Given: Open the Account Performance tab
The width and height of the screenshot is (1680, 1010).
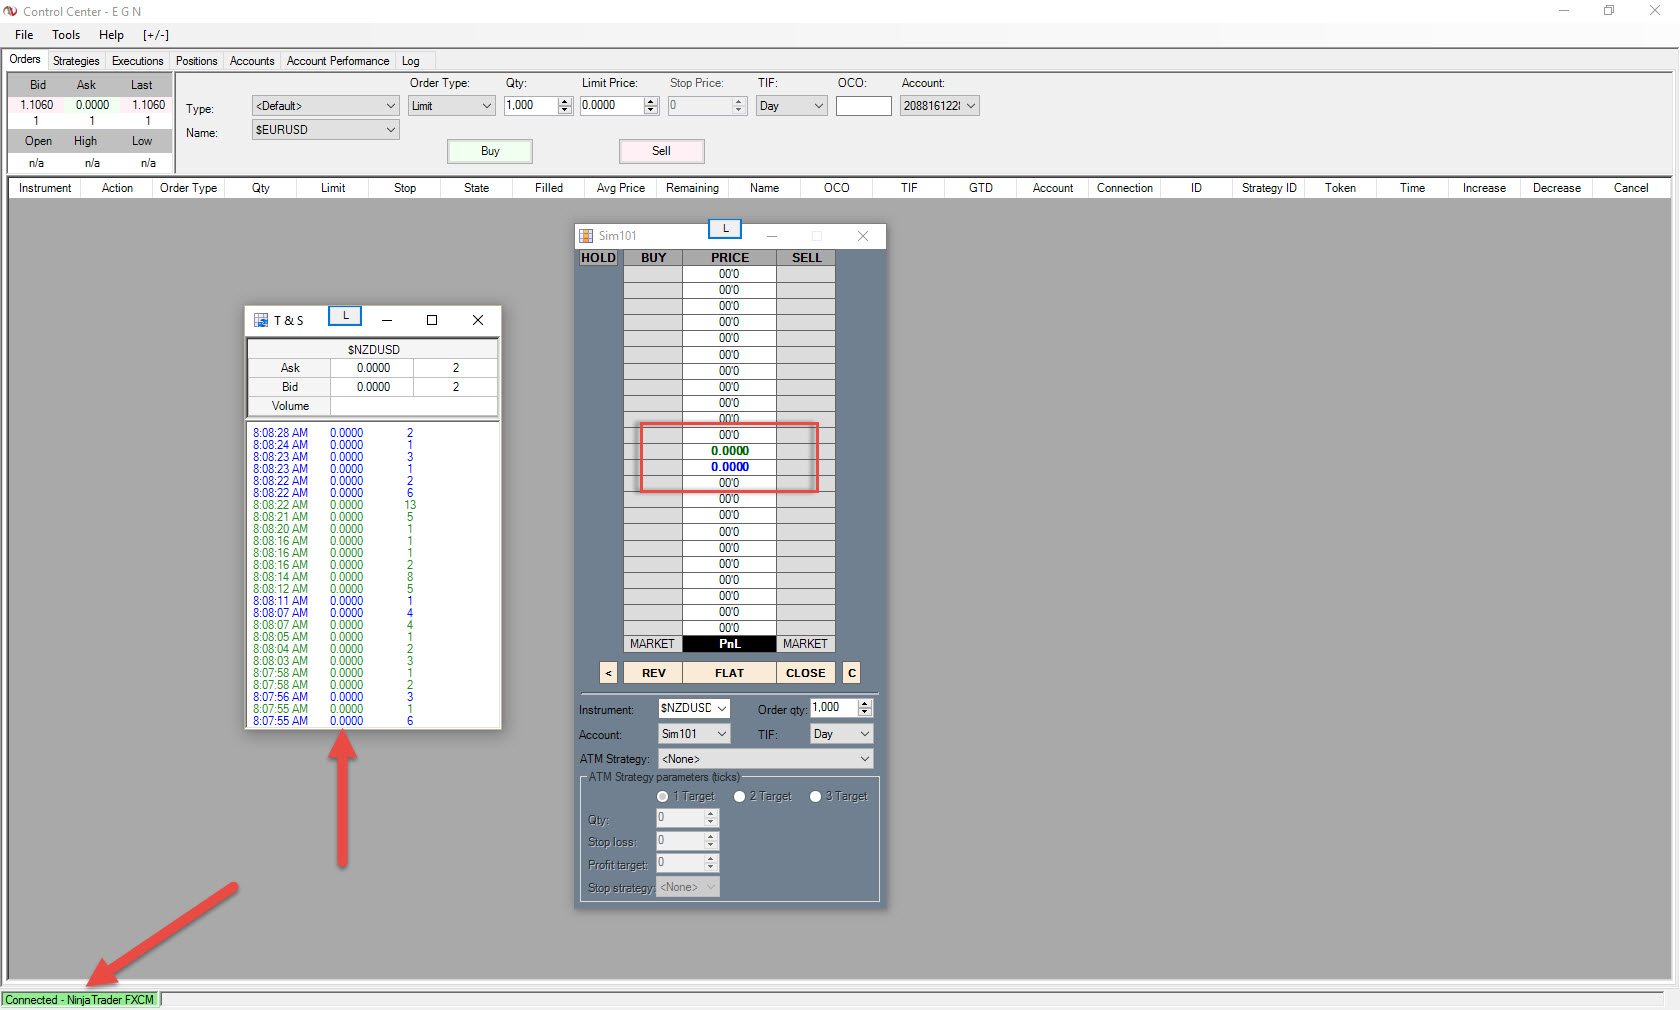Looking at the screenshot, I should [x=338, y=61].
